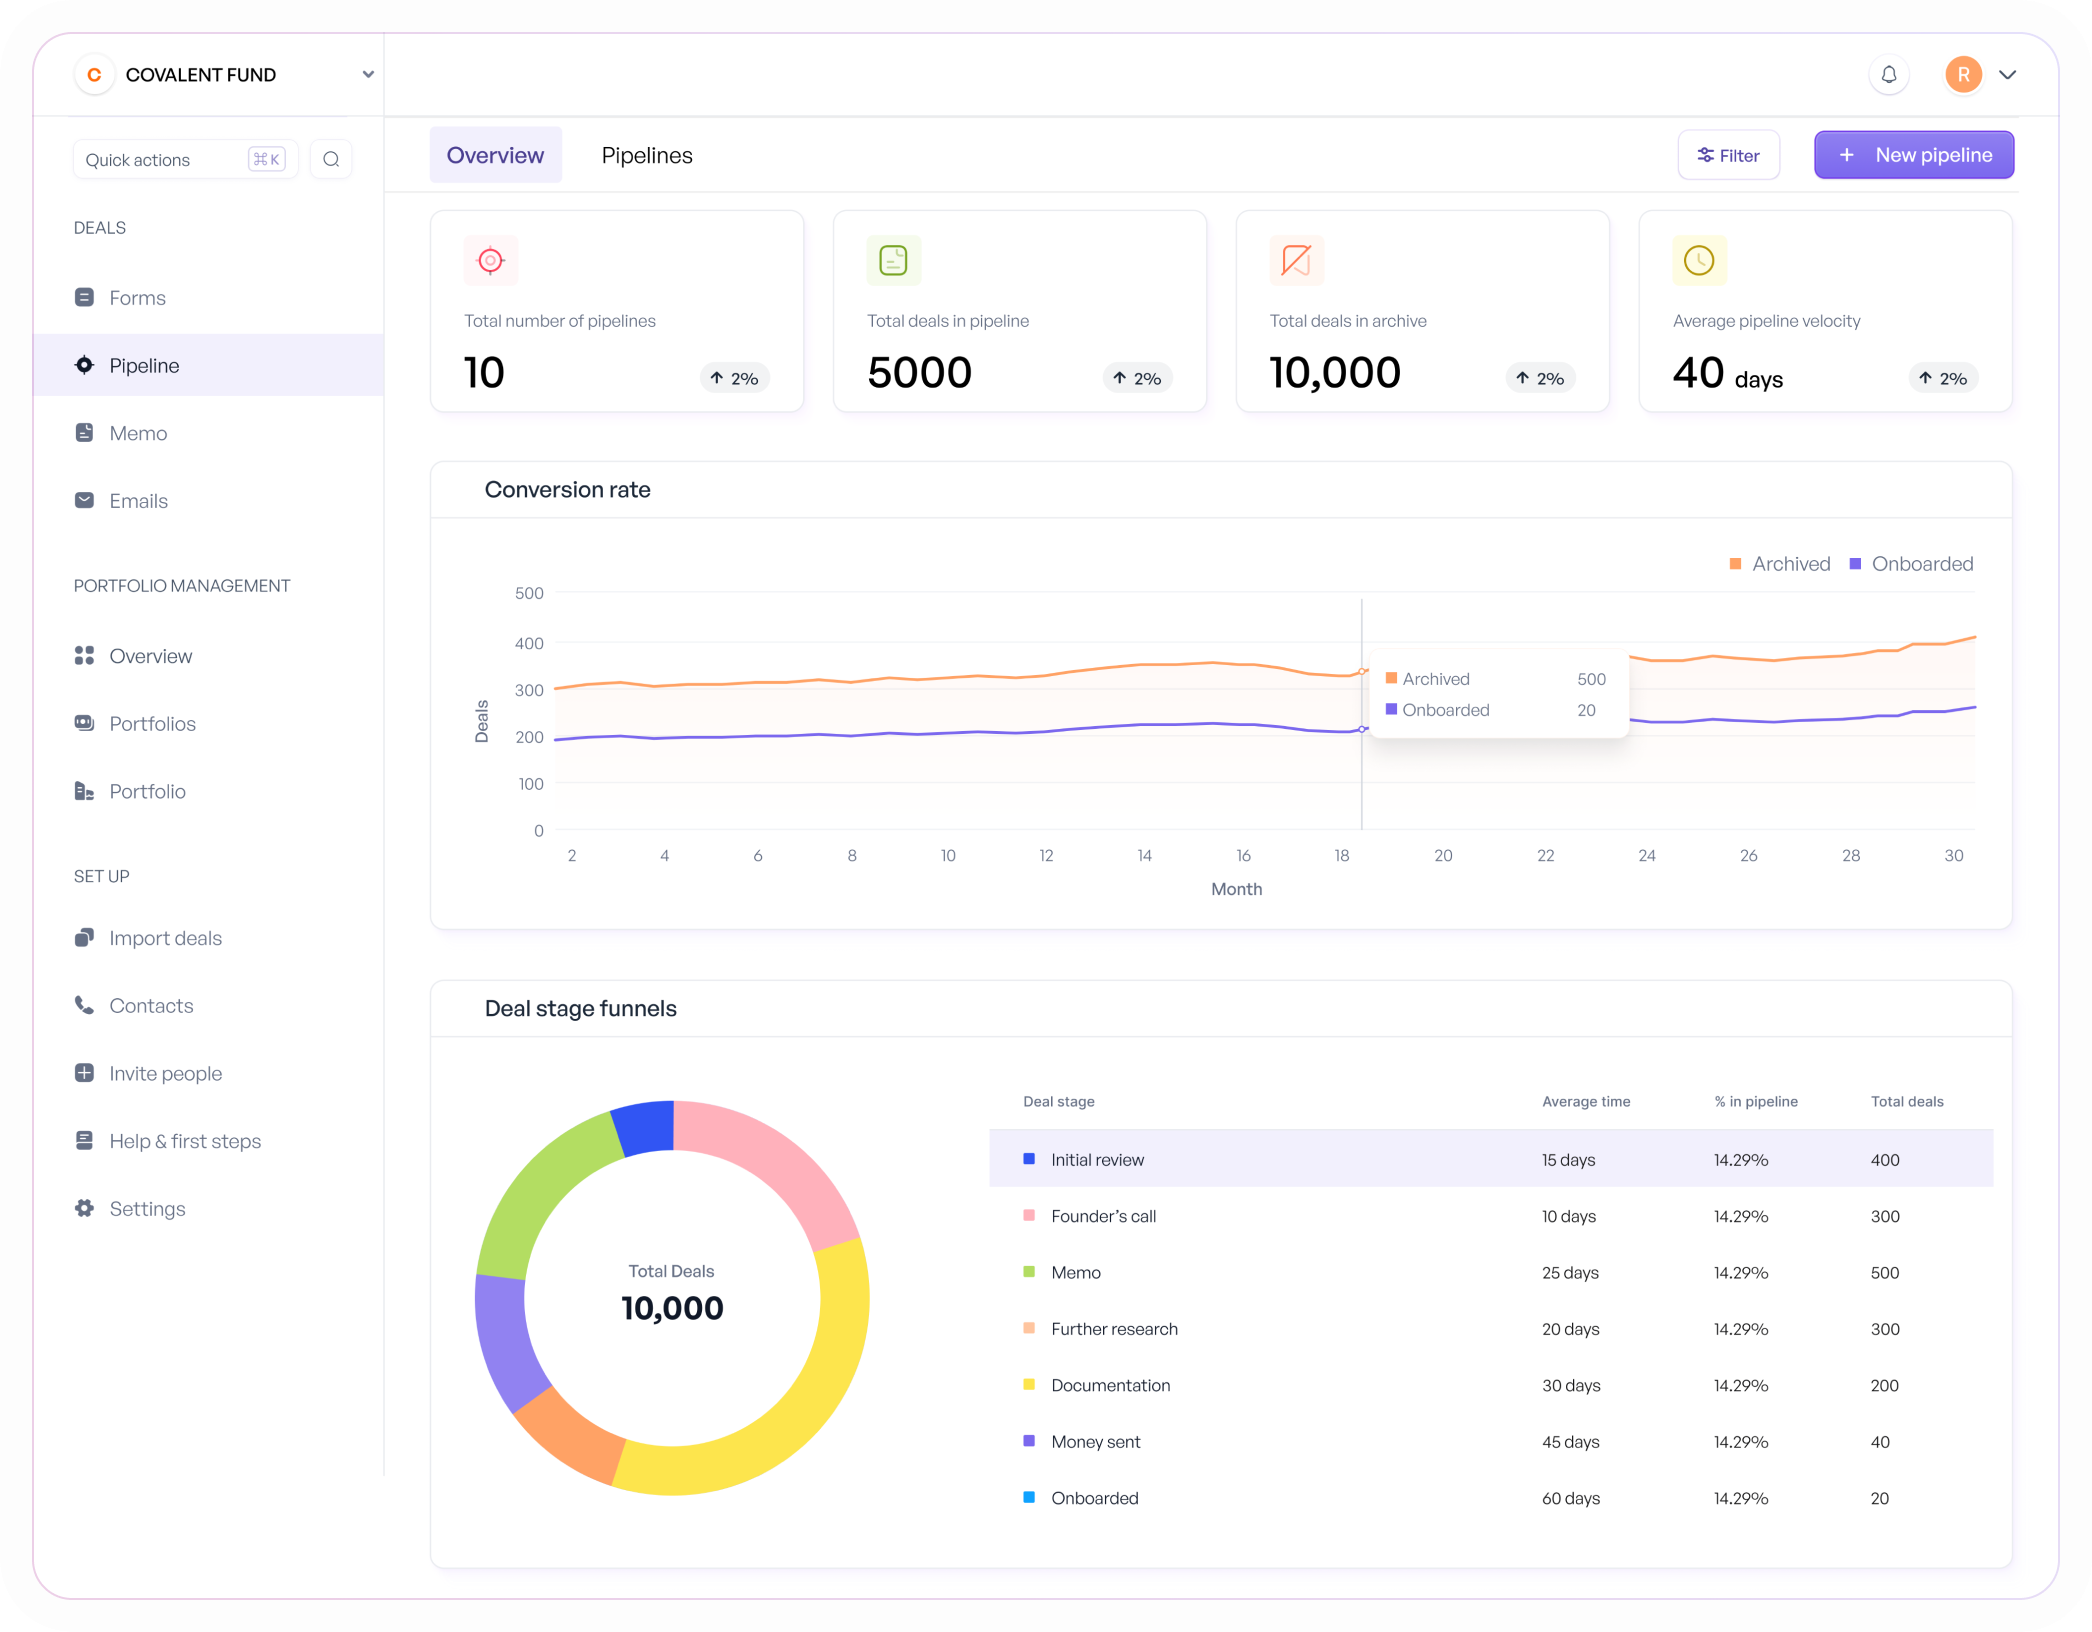Open the notifications bell

pos(1888,75)
